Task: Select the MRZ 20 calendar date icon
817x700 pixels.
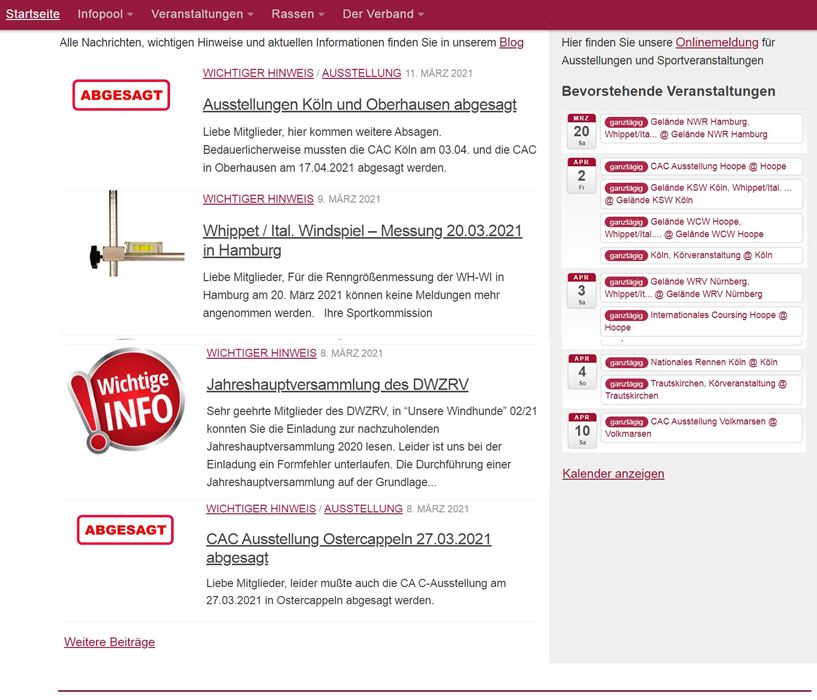Action: click(581, 131)
